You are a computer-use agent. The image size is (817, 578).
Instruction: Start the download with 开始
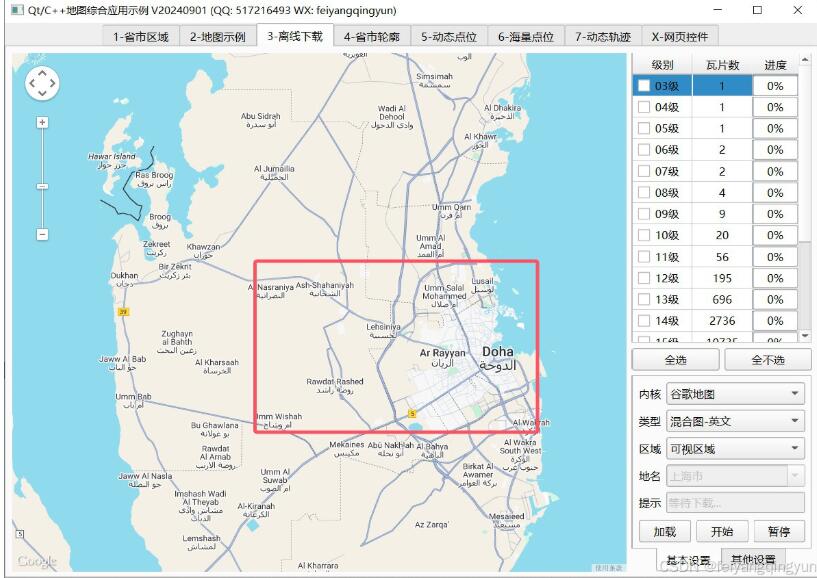point(722,532)
